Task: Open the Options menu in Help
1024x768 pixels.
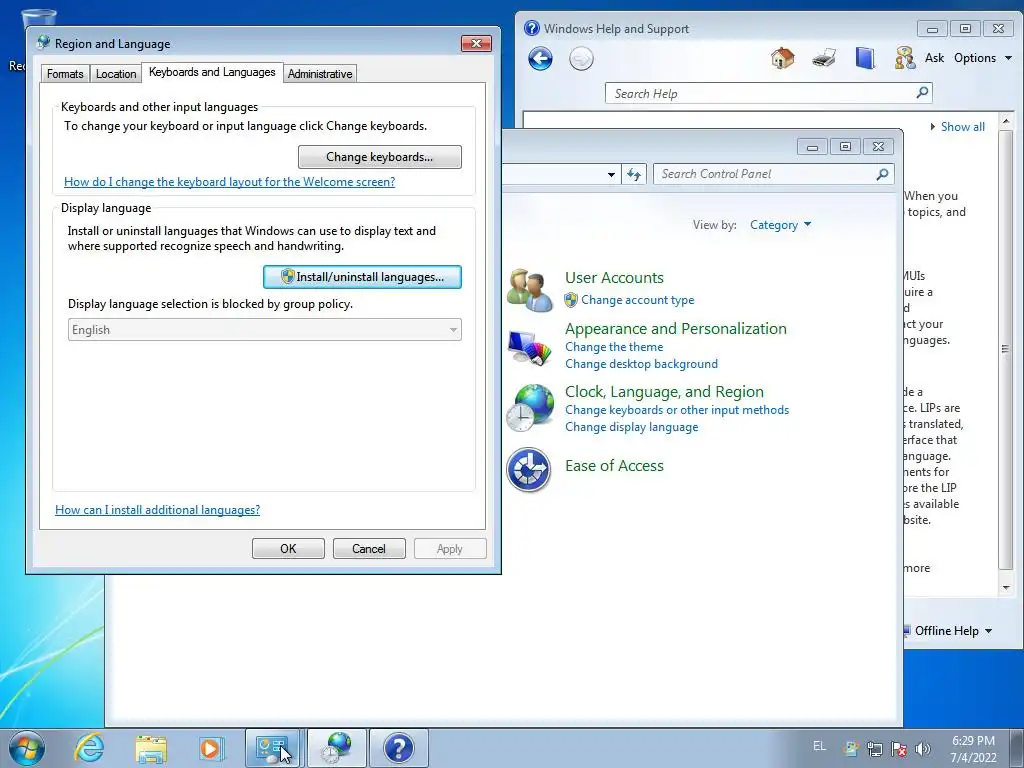Action: [x=983, y=58]
